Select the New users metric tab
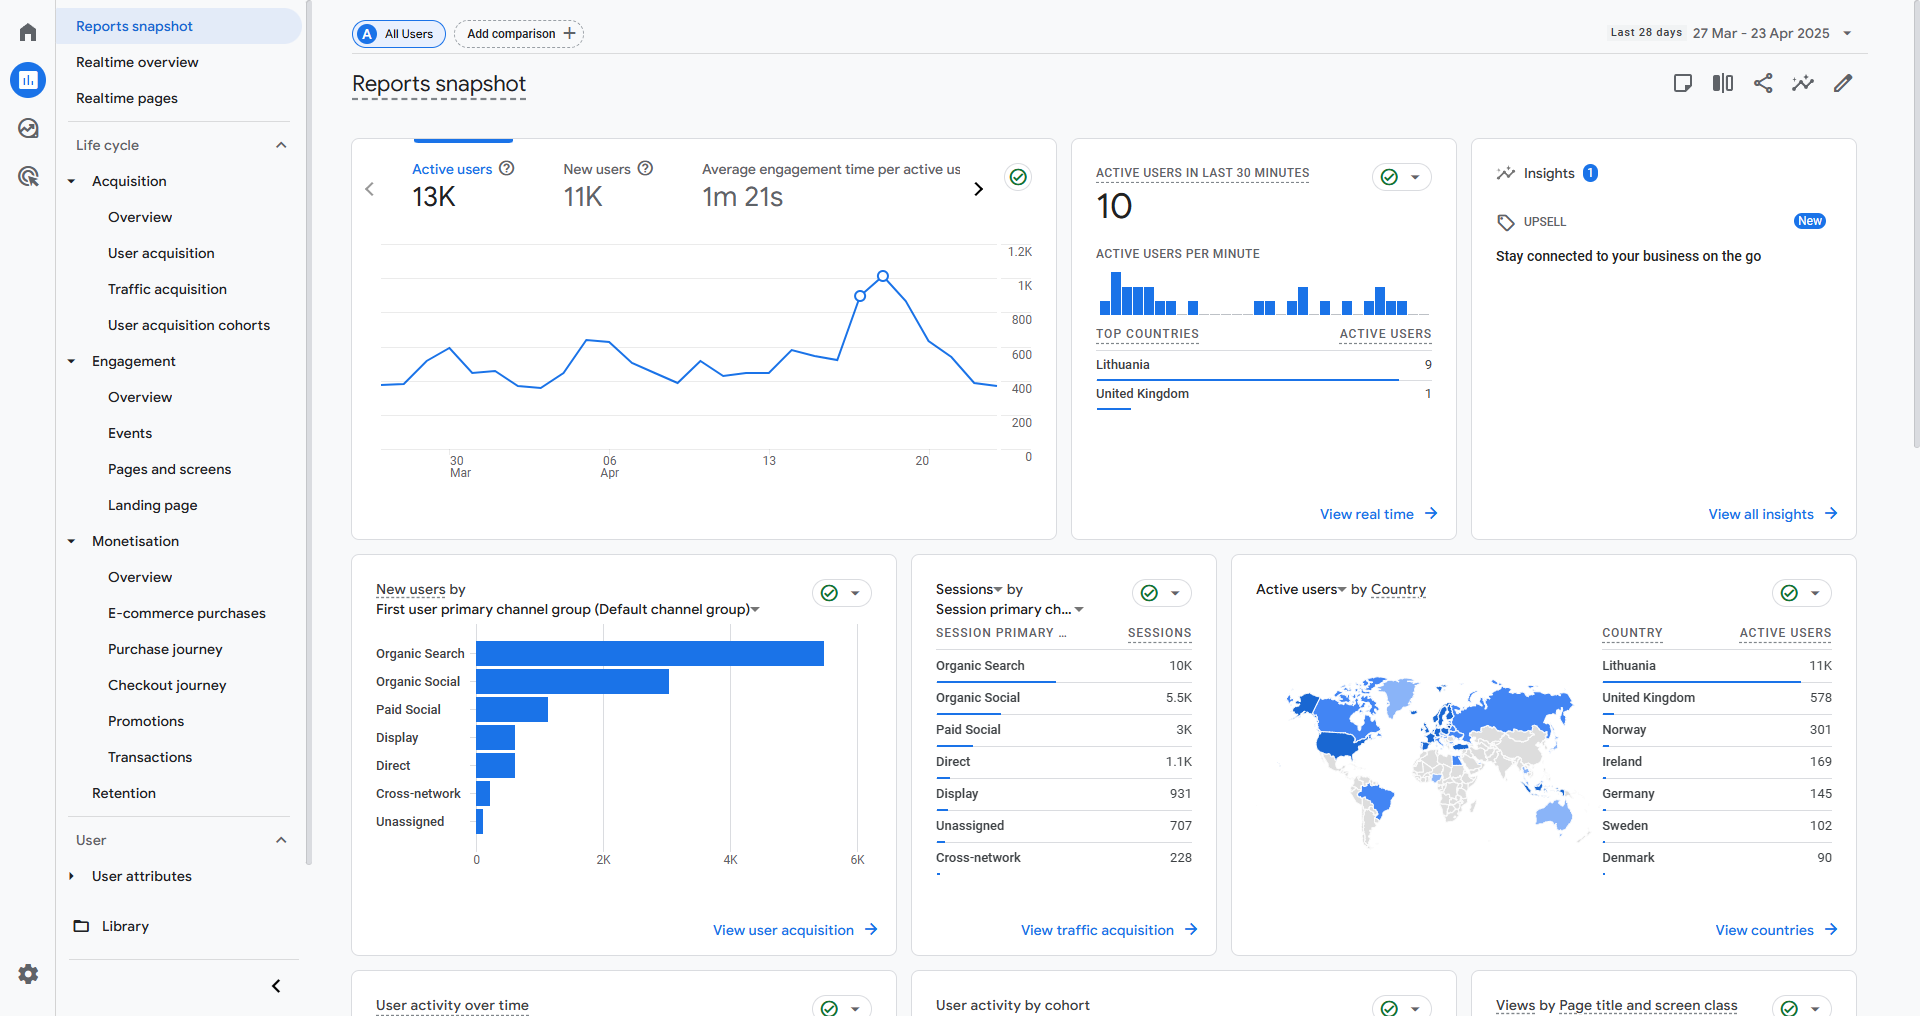This screenshot has width=1920, height=1016. tap(597, 170)
